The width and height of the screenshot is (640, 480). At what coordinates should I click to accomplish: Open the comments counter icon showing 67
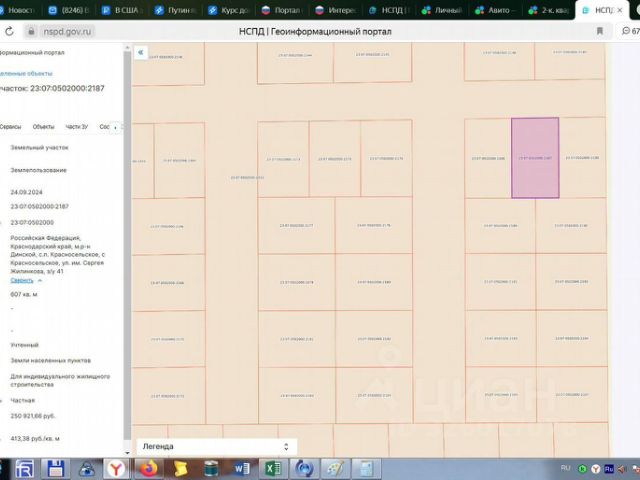631,31
